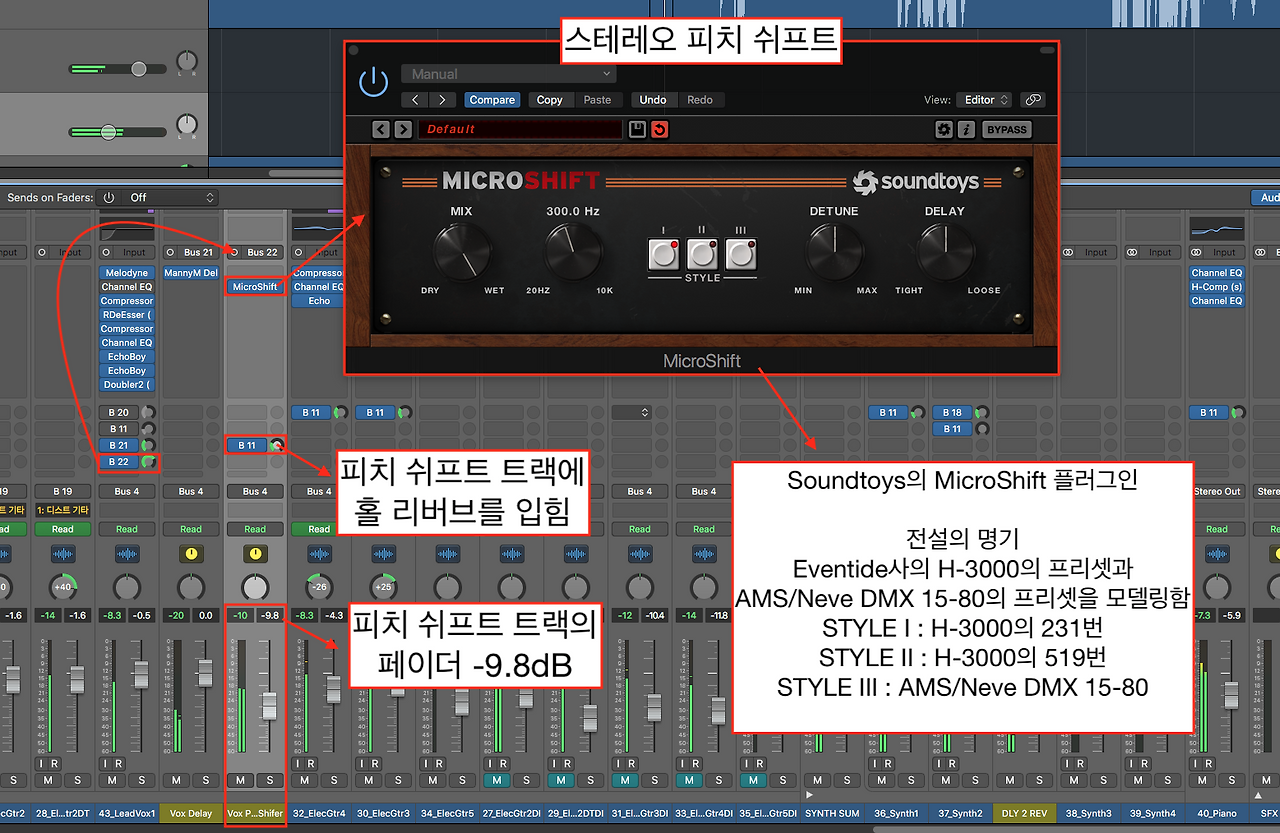
Task: Open the Stereo Out output slot
Action: tap(1217, 491)
